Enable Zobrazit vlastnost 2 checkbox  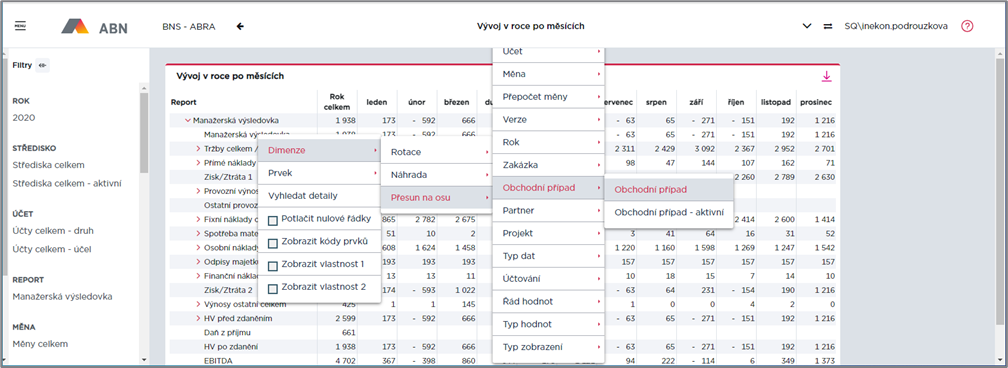tap(273, 288)
